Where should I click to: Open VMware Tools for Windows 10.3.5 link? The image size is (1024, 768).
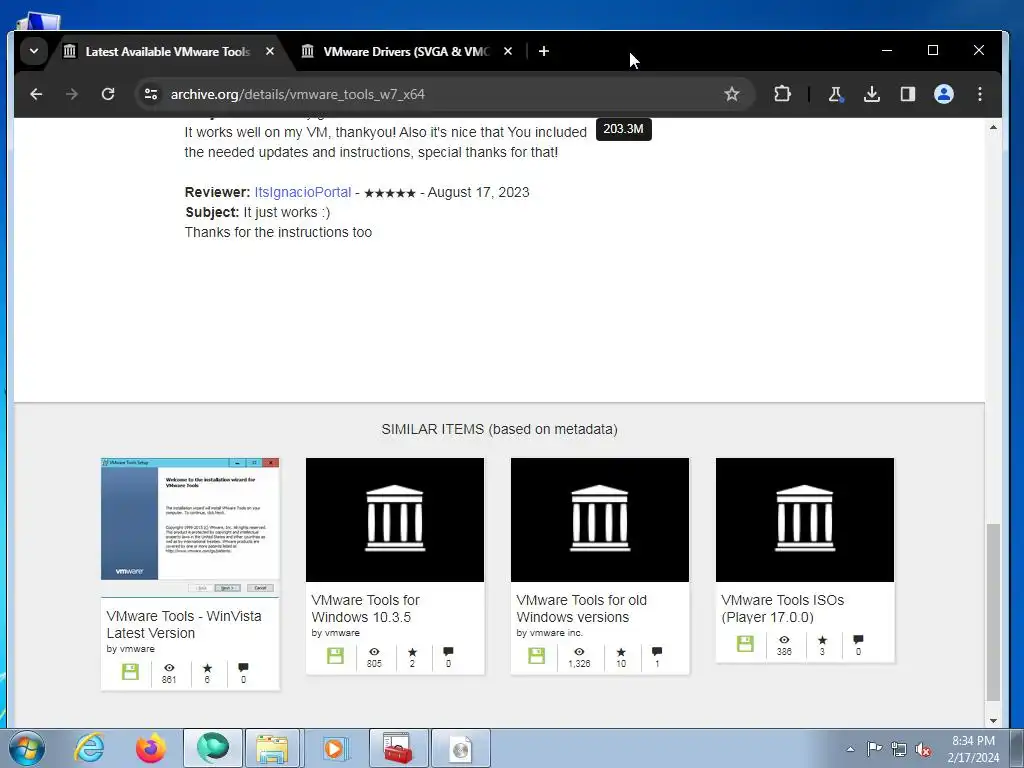point(365,609)
